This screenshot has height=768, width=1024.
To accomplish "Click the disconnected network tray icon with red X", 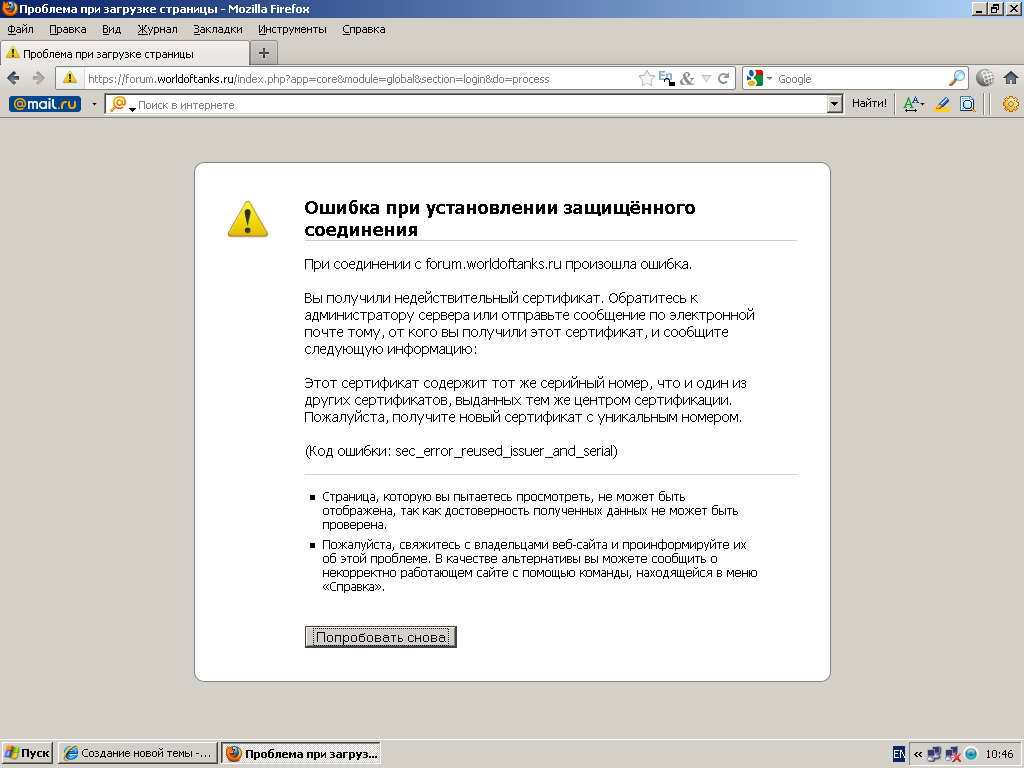I will [953, 754].
